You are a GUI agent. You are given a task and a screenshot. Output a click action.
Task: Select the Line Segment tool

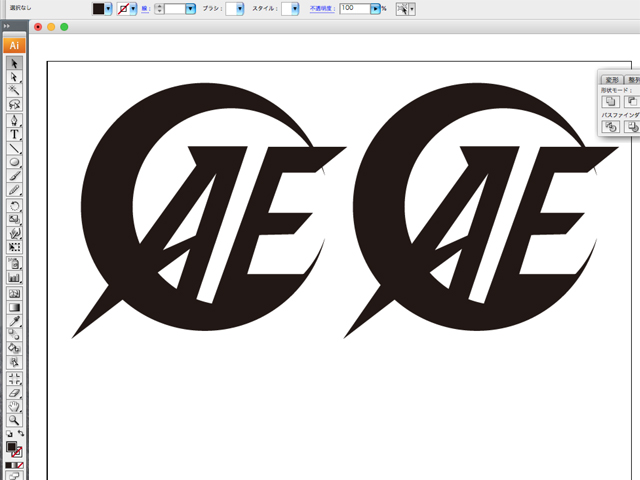coord(14,148)
